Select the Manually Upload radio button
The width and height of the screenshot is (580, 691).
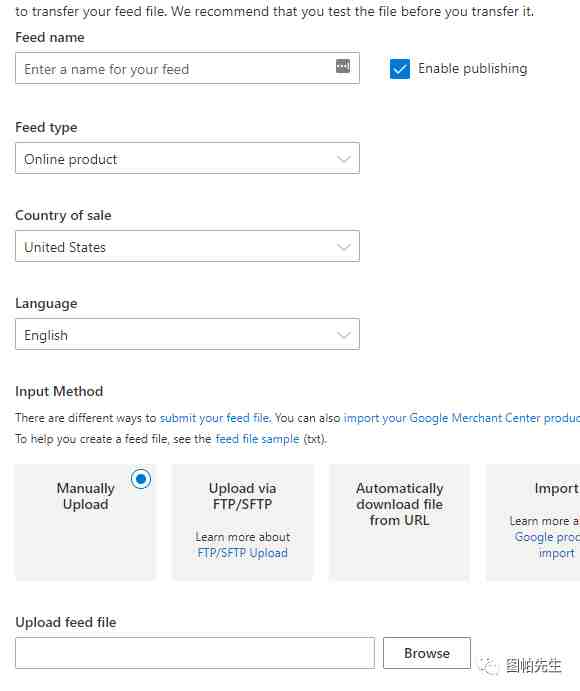[x=141, y=479]
